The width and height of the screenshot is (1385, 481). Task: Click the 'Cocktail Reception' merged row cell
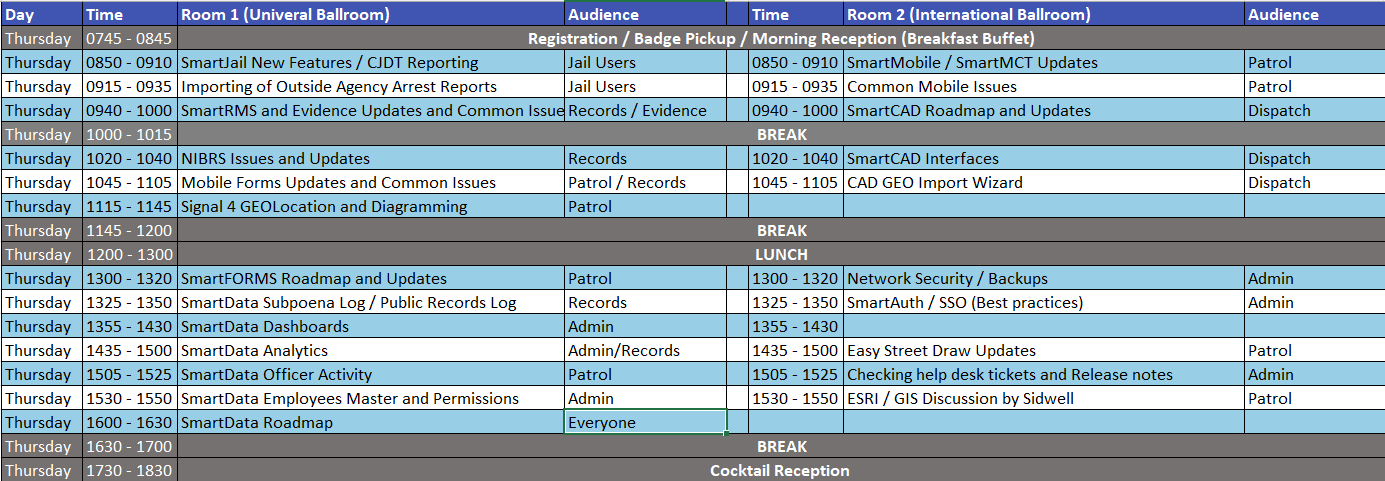click(x=780, y=471)
